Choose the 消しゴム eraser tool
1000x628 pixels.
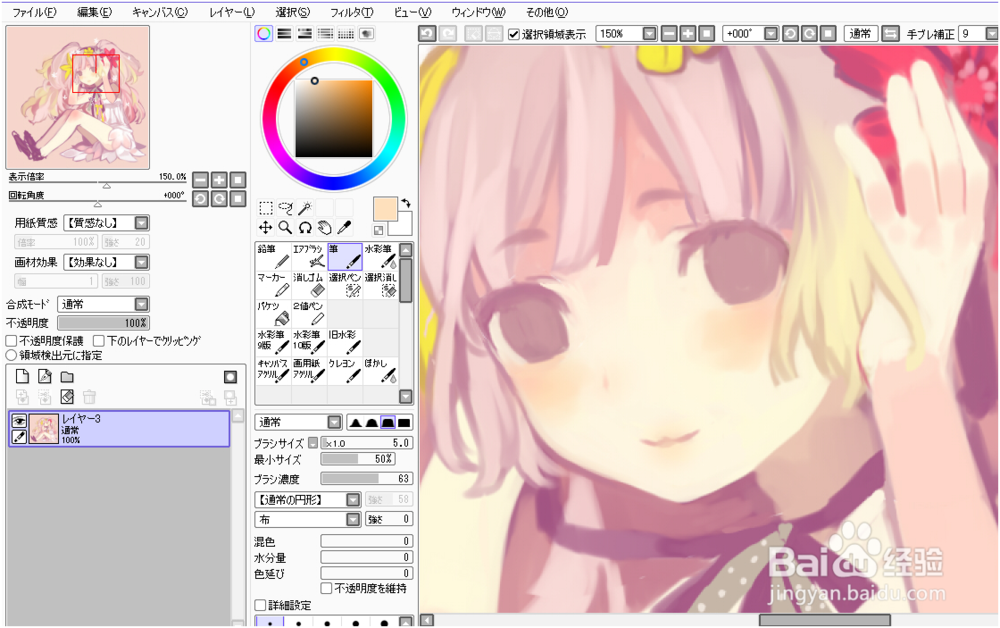[x=309, y=285]
